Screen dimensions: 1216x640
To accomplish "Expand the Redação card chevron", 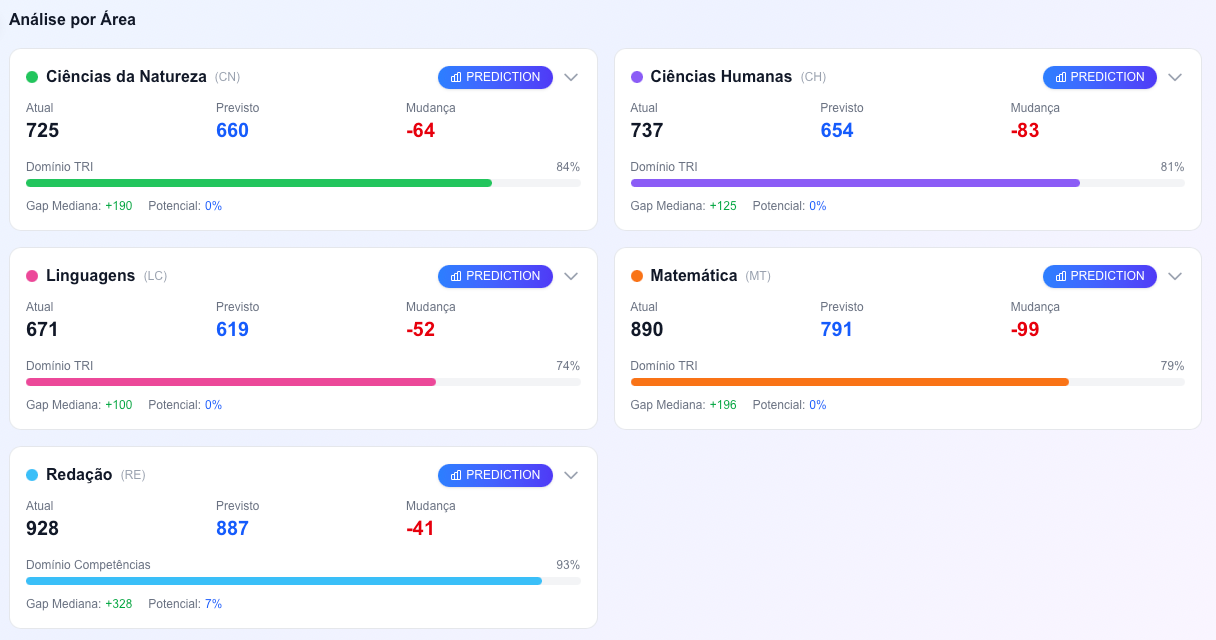I will click(571, 475).
